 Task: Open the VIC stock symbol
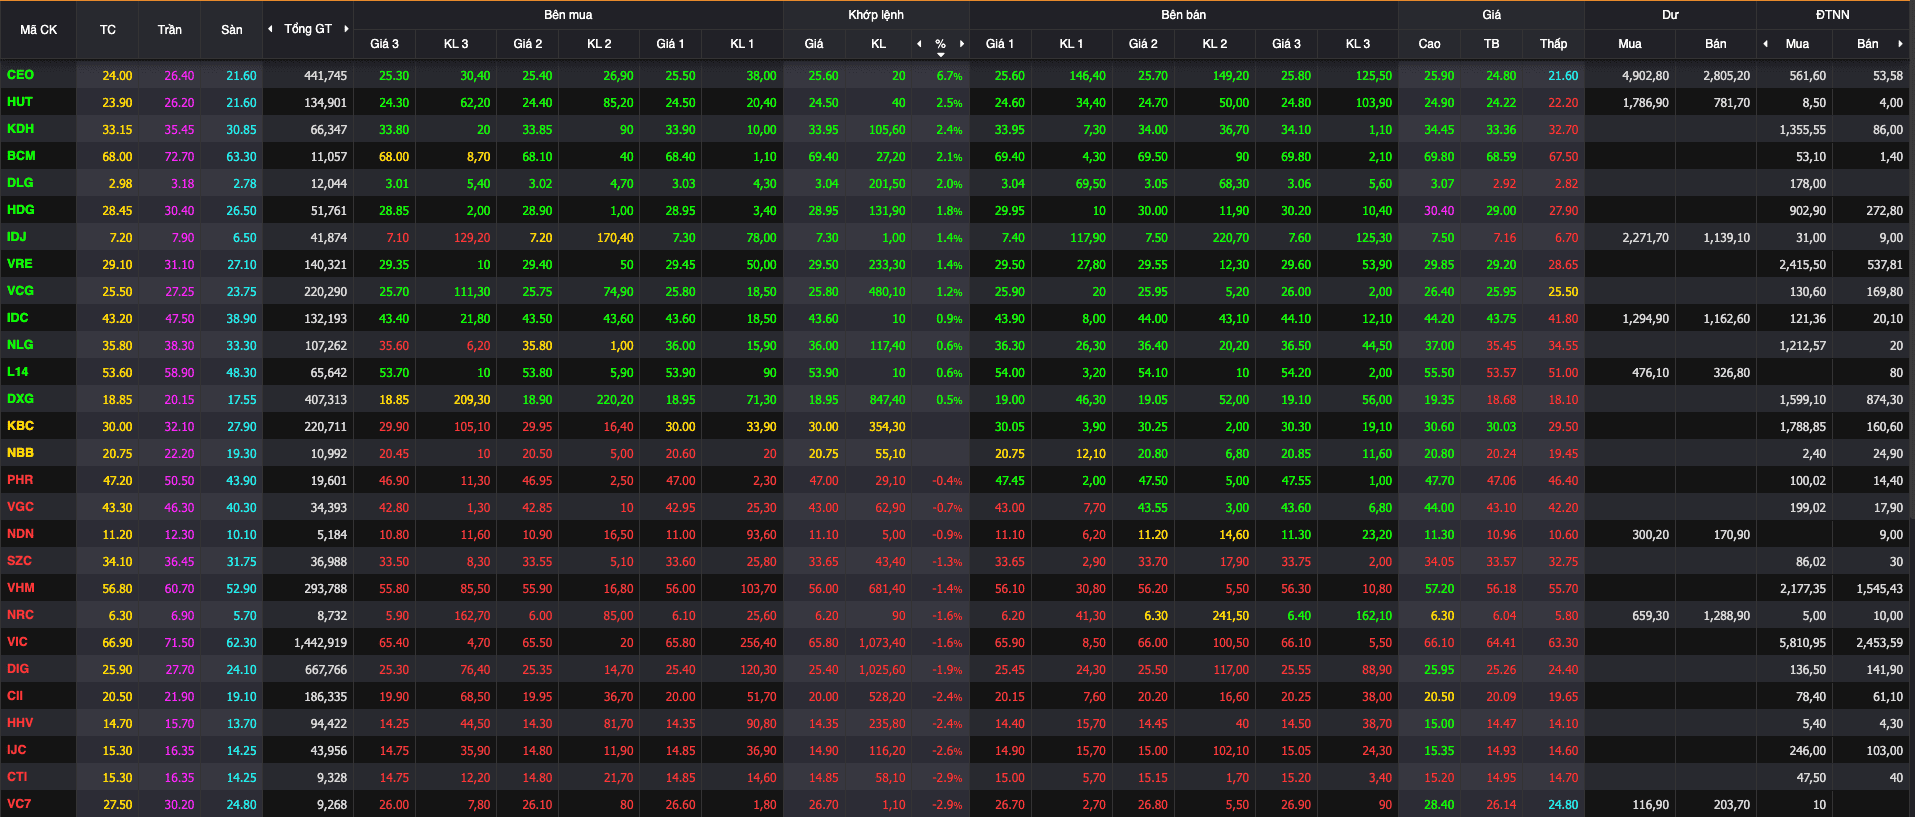click(17, 642)
